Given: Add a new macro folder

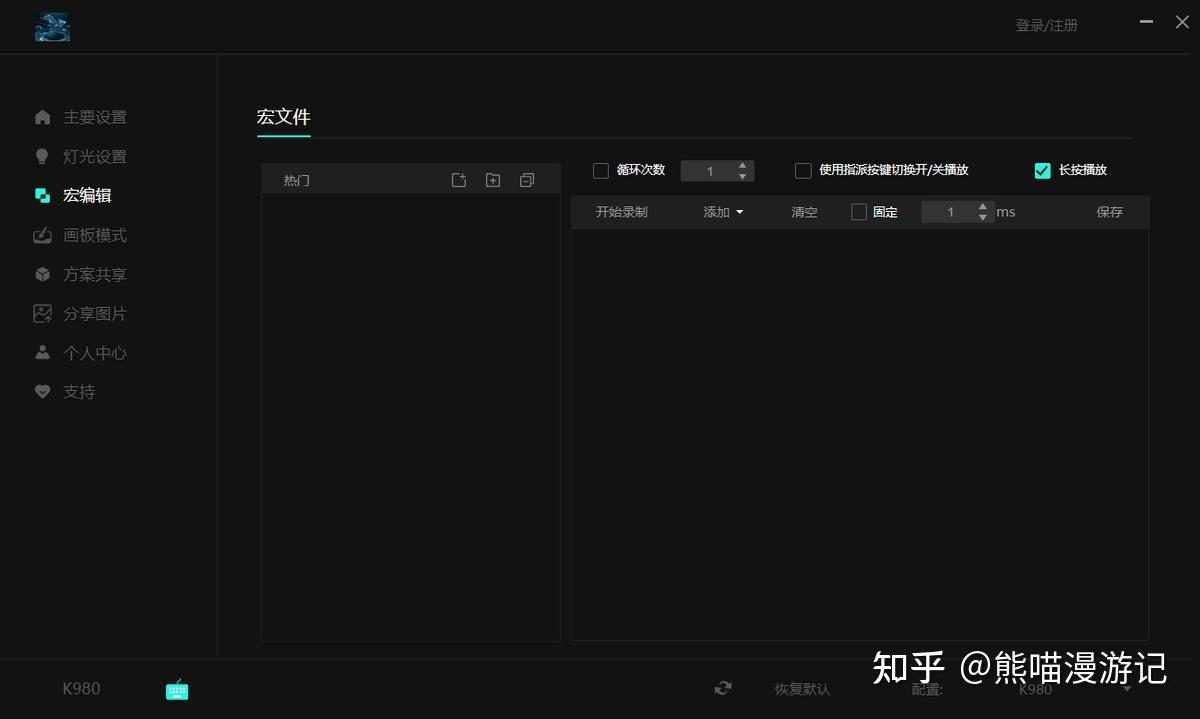Looking at the screenshot, I should tap(492, 179).
